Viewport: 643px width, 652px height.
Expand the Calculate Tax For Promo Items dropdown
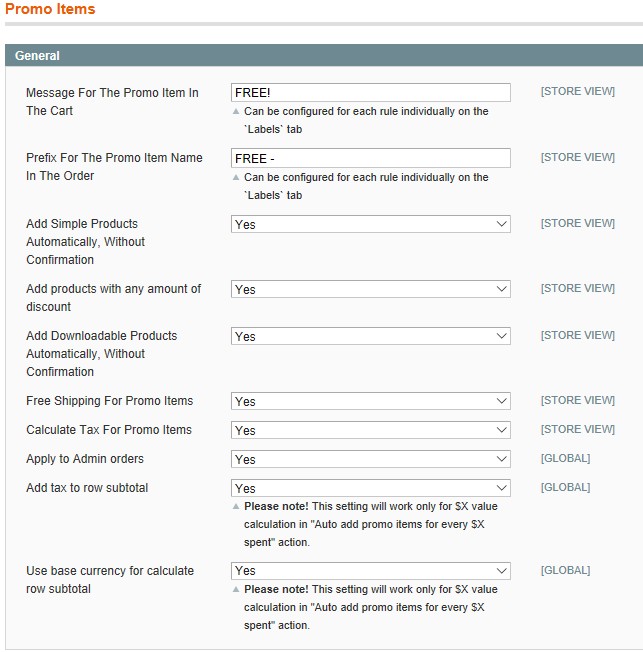click(370, 430)
